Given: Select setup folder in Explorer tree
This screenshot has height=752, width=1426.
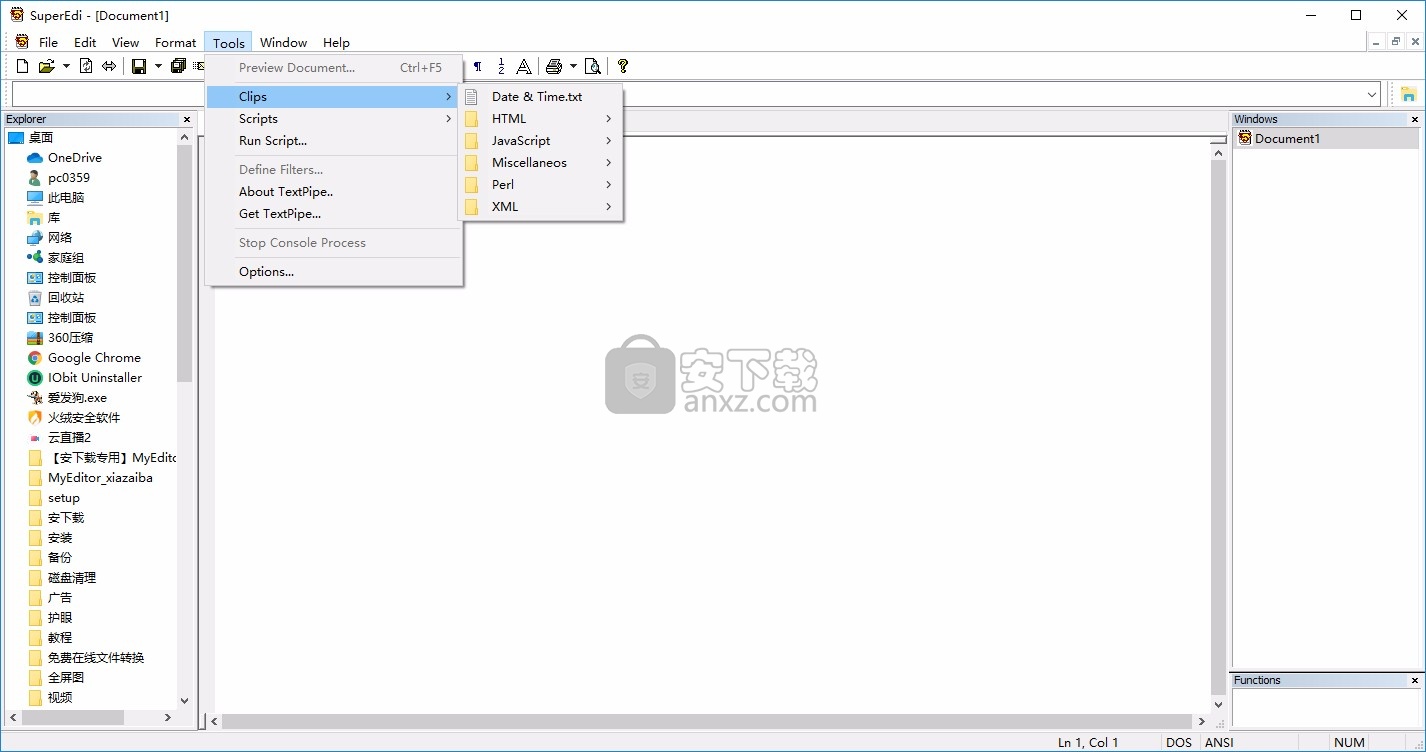Looking at the screenshot, I should tap(64, 497).
